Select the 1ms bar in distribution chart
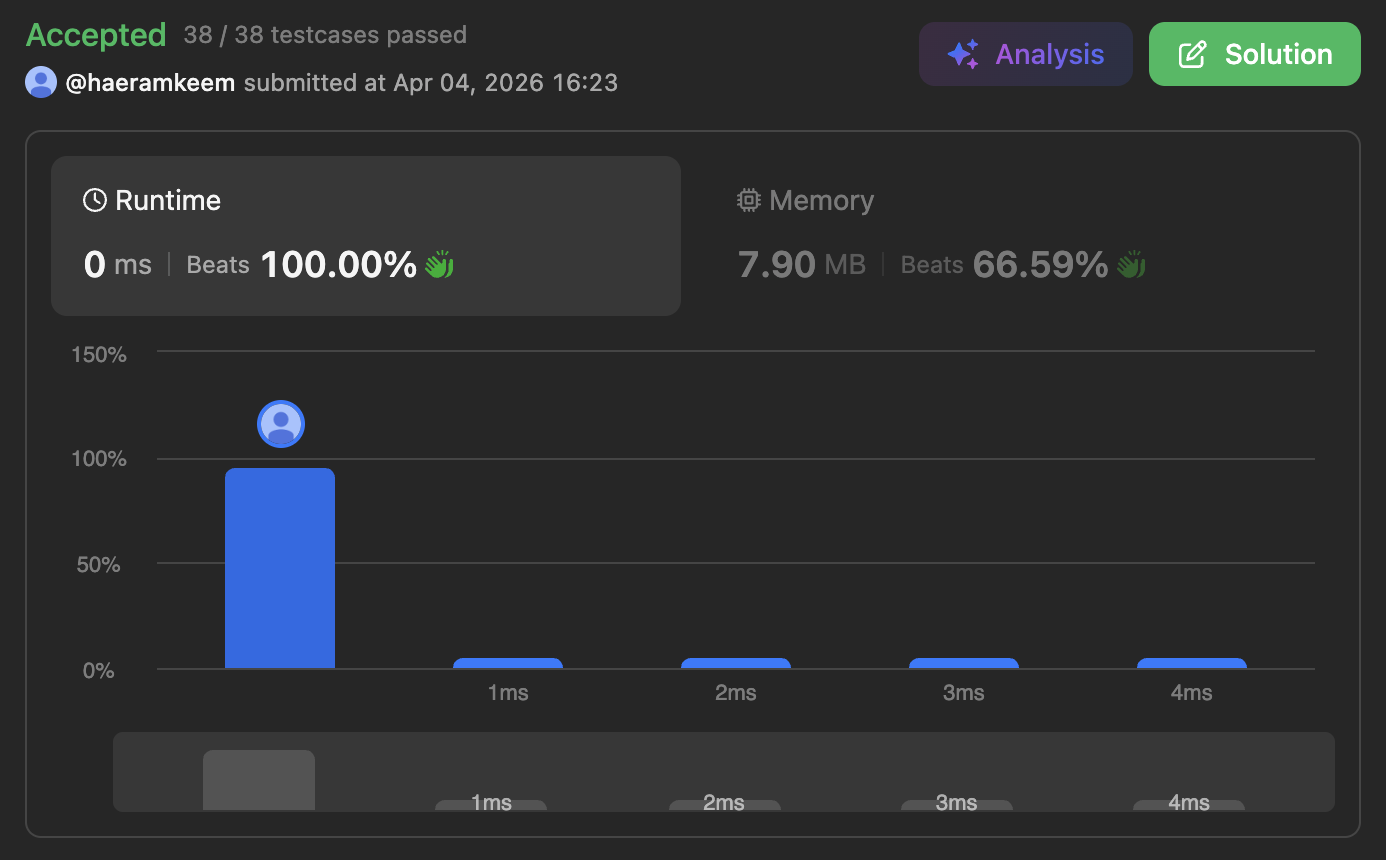Screen dimensions: 1386x860 (508, 663)
